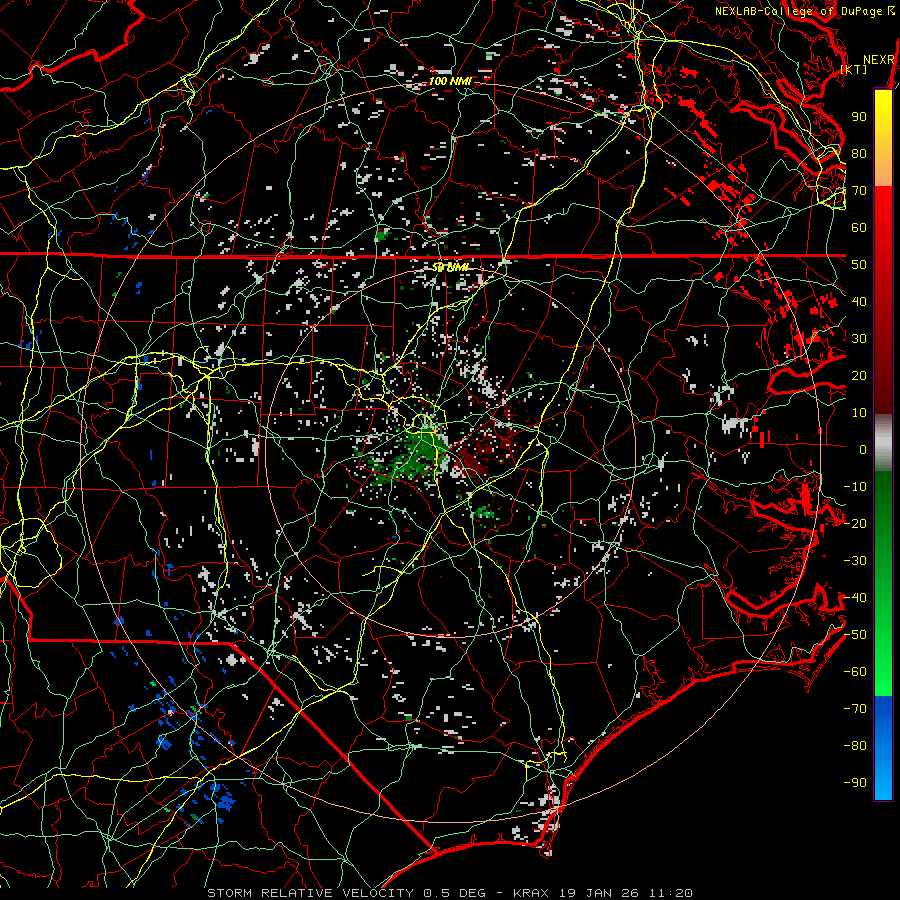This screenshot has height=900, width=900.
Task: Click the "80" scale value
Action: coord(859,154)
